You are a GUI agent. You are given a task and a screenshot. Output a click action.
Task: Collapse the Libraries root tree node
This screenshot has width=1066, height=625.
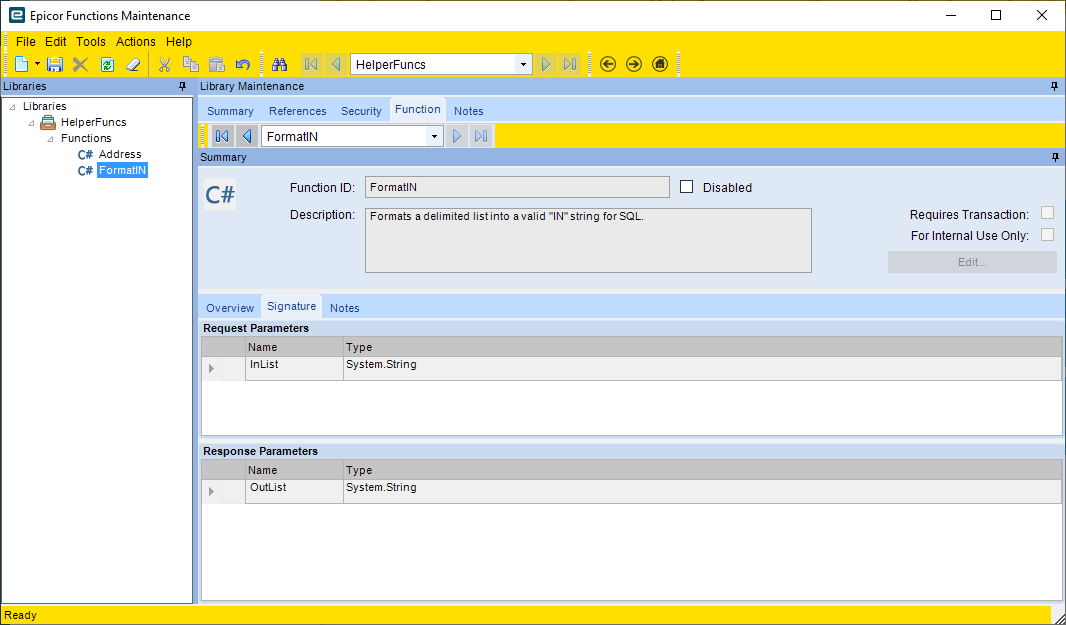(x=13, y=107)
